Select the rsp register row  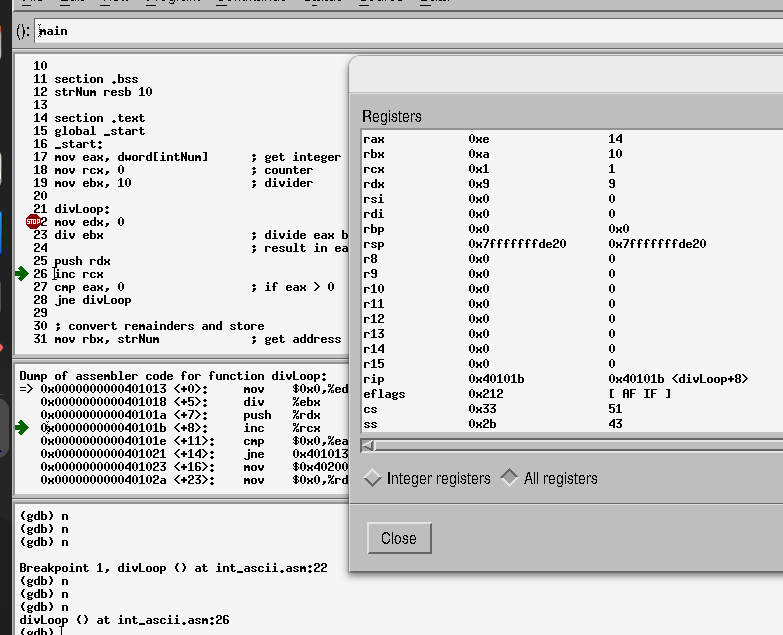click(572, 244)
